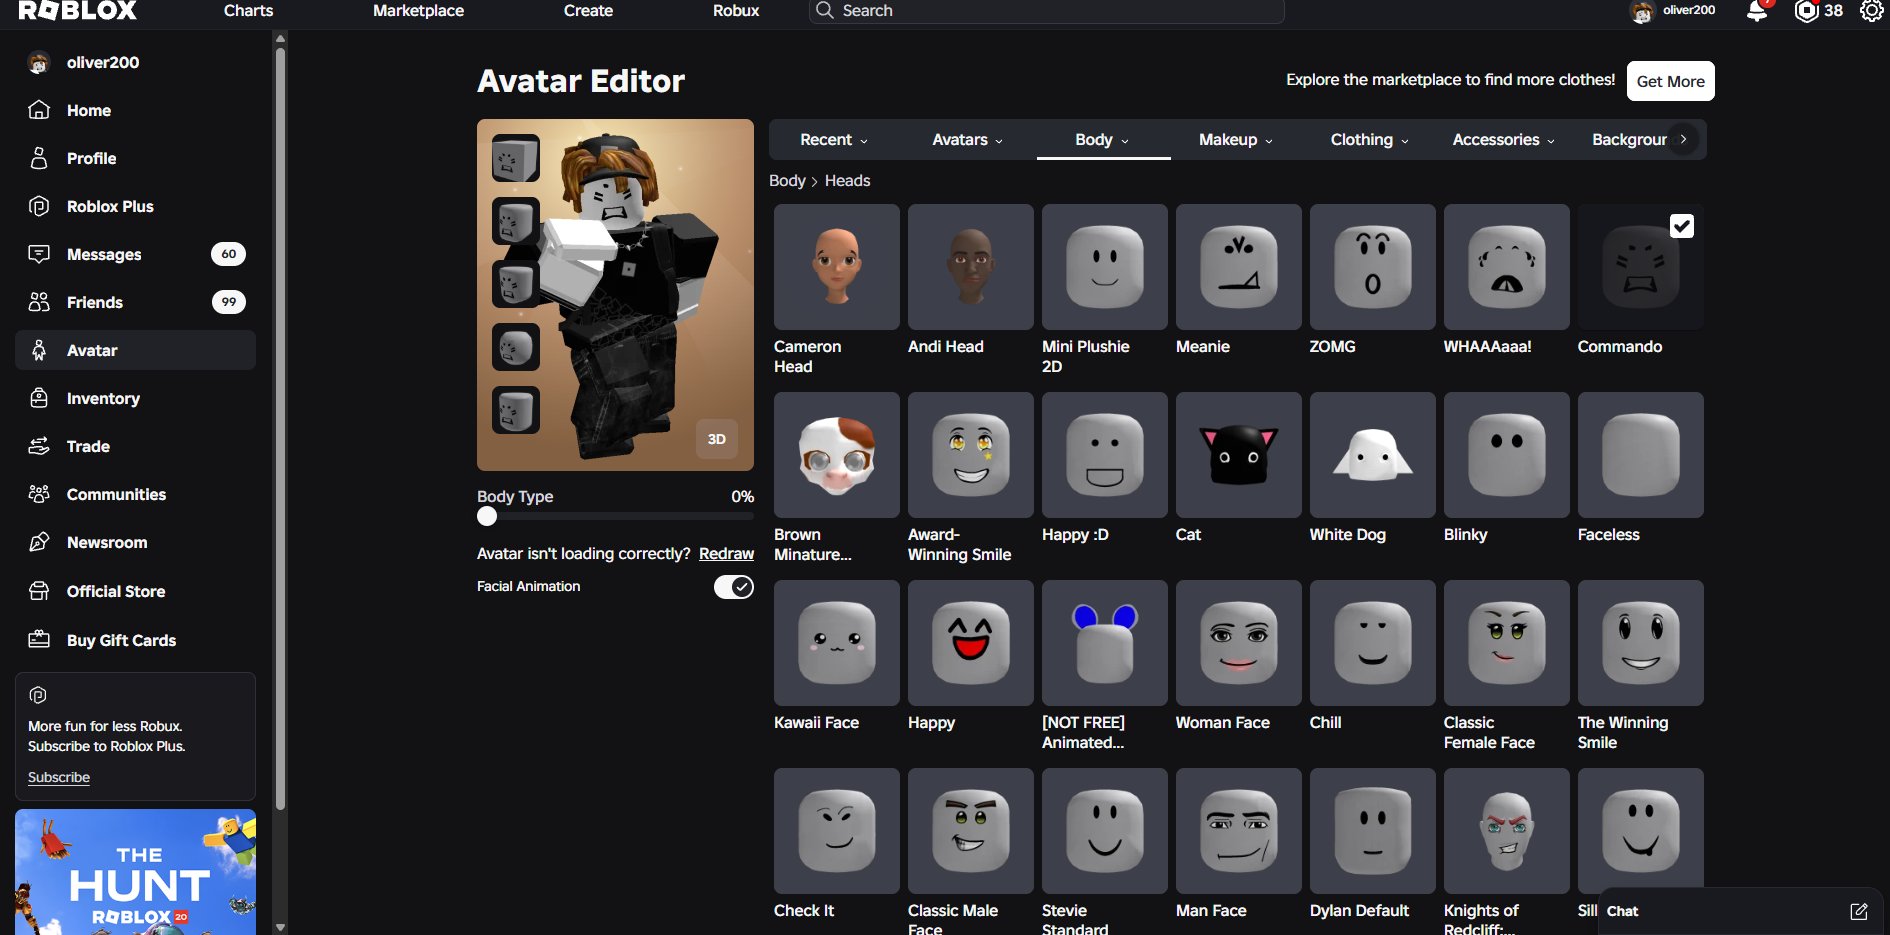Expand the Accessories dropdown tab
This screenshot has height=935, width=1890.
point(1503,140)
